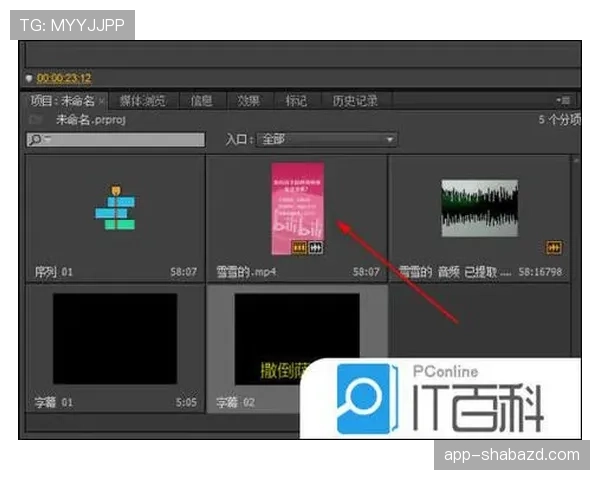600x480 pixels.
Task: Click the playhead marker beside the timecode
Action: (x=29, y=78)
